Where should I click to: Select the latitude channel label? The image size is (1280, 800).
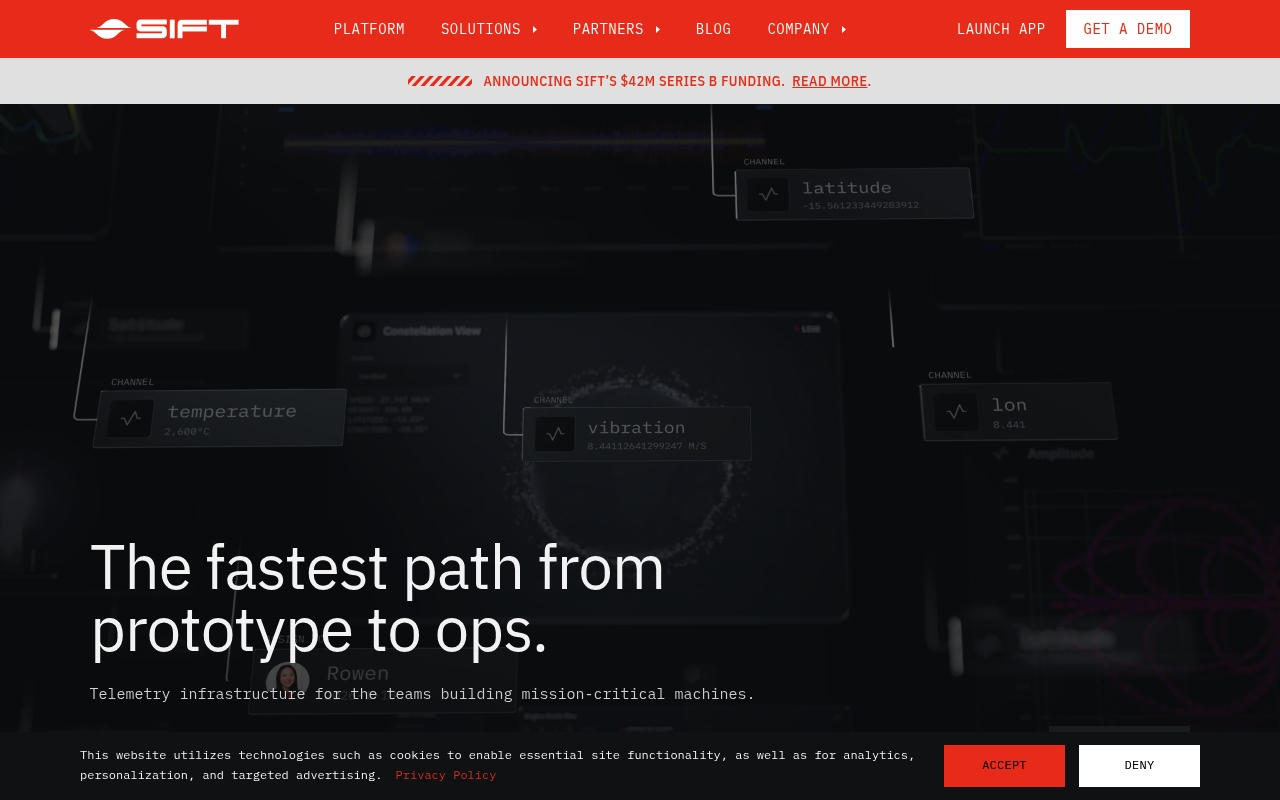coord(846,187)
